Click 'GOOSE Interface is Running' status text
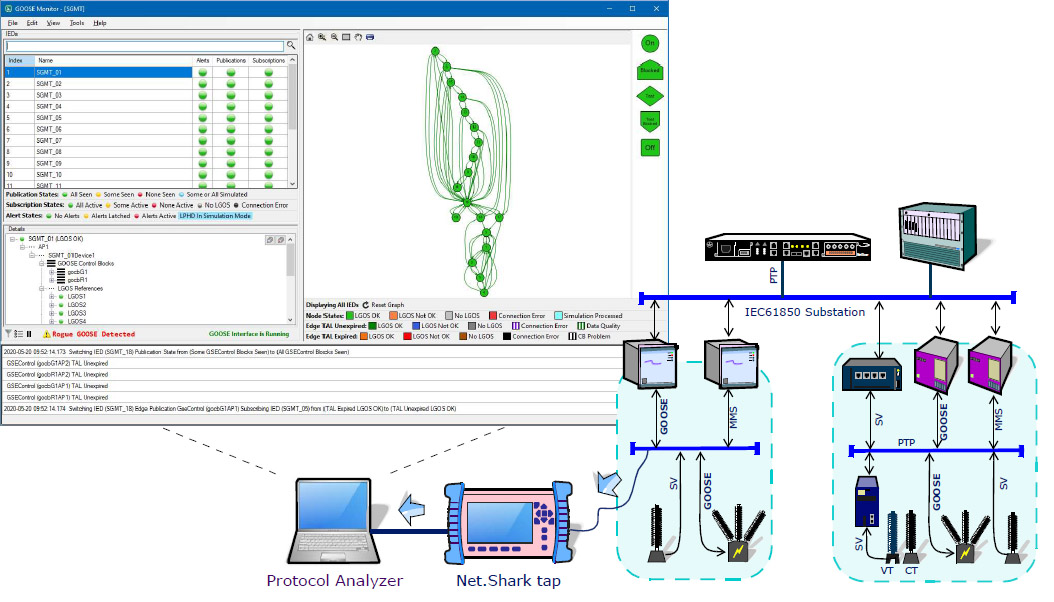1054x602 pixels. (x=249, y=334)
